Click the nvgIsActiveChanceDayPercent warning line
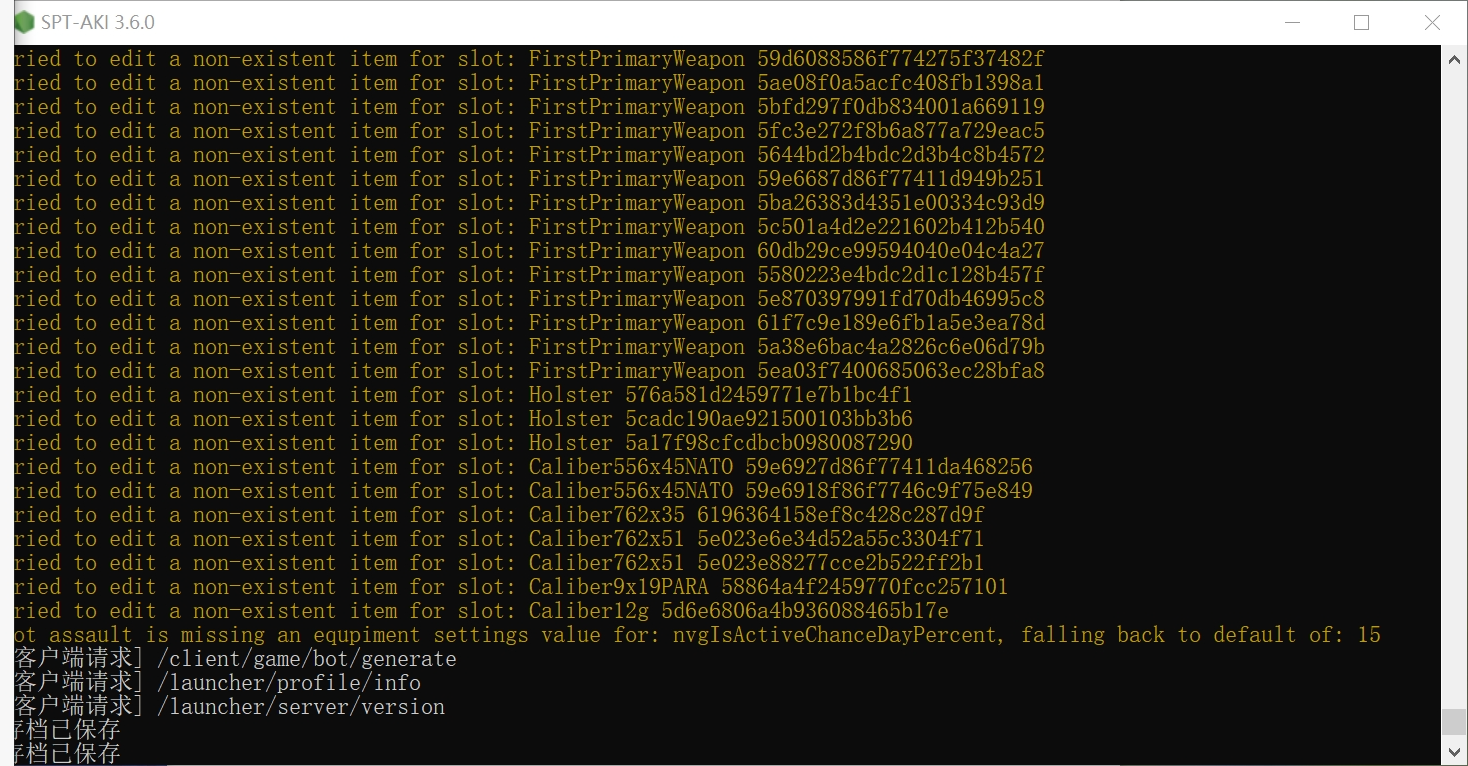The width and height of the screenshot is (1468, 766). point(697,635)
